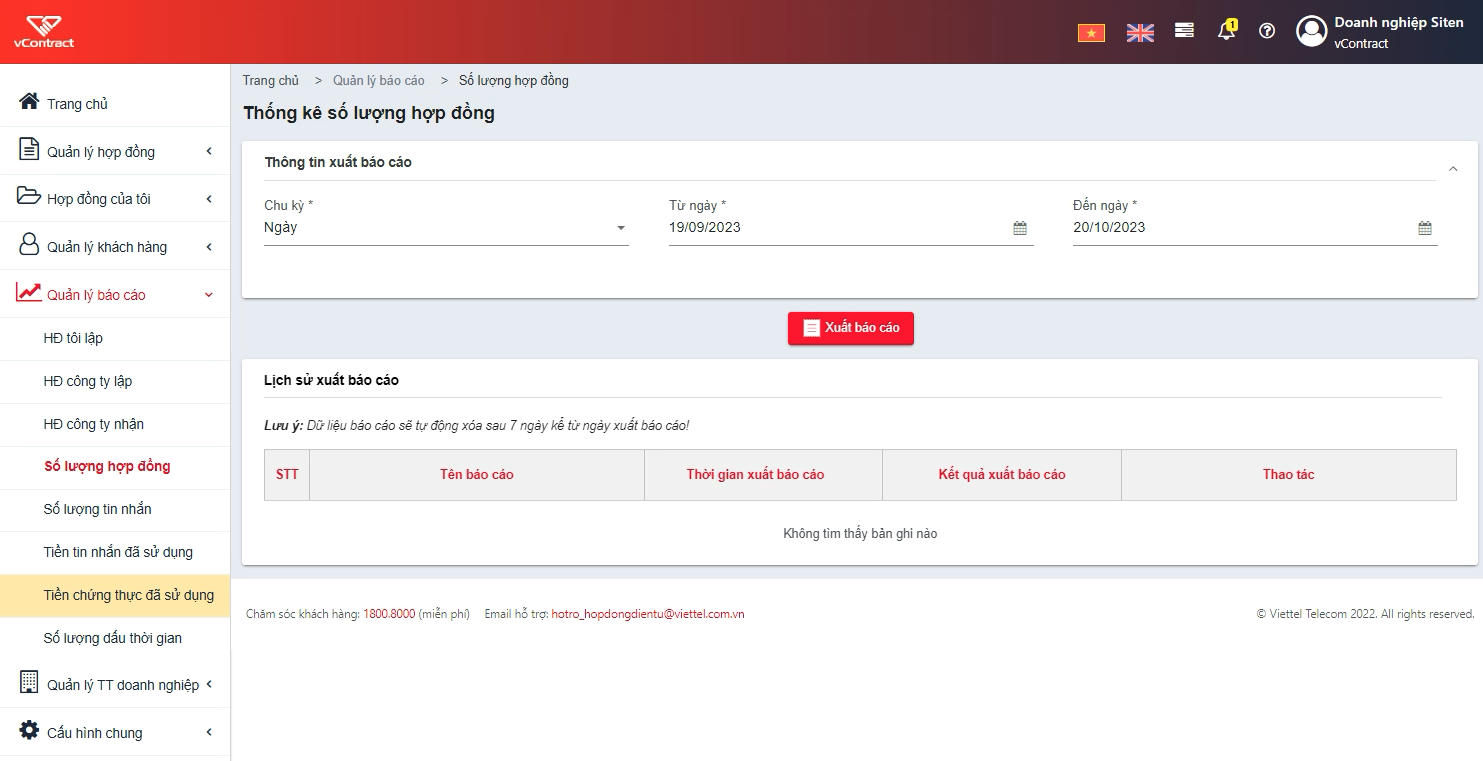
Task: Click the gear icon of Cấu hình chung
Action: pos(29,730)
